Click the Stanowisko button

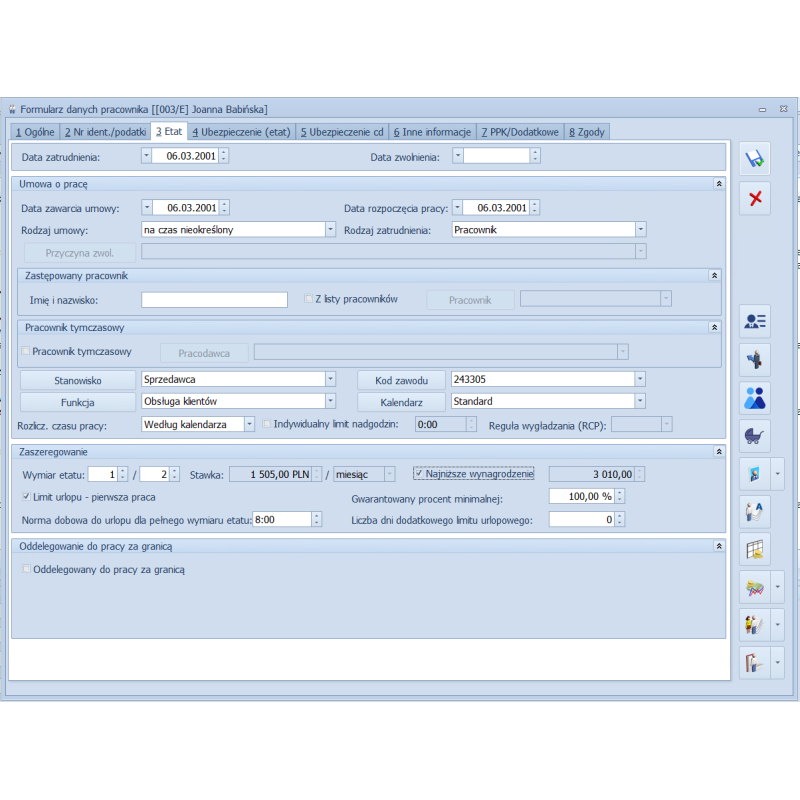tap(78, 380)
